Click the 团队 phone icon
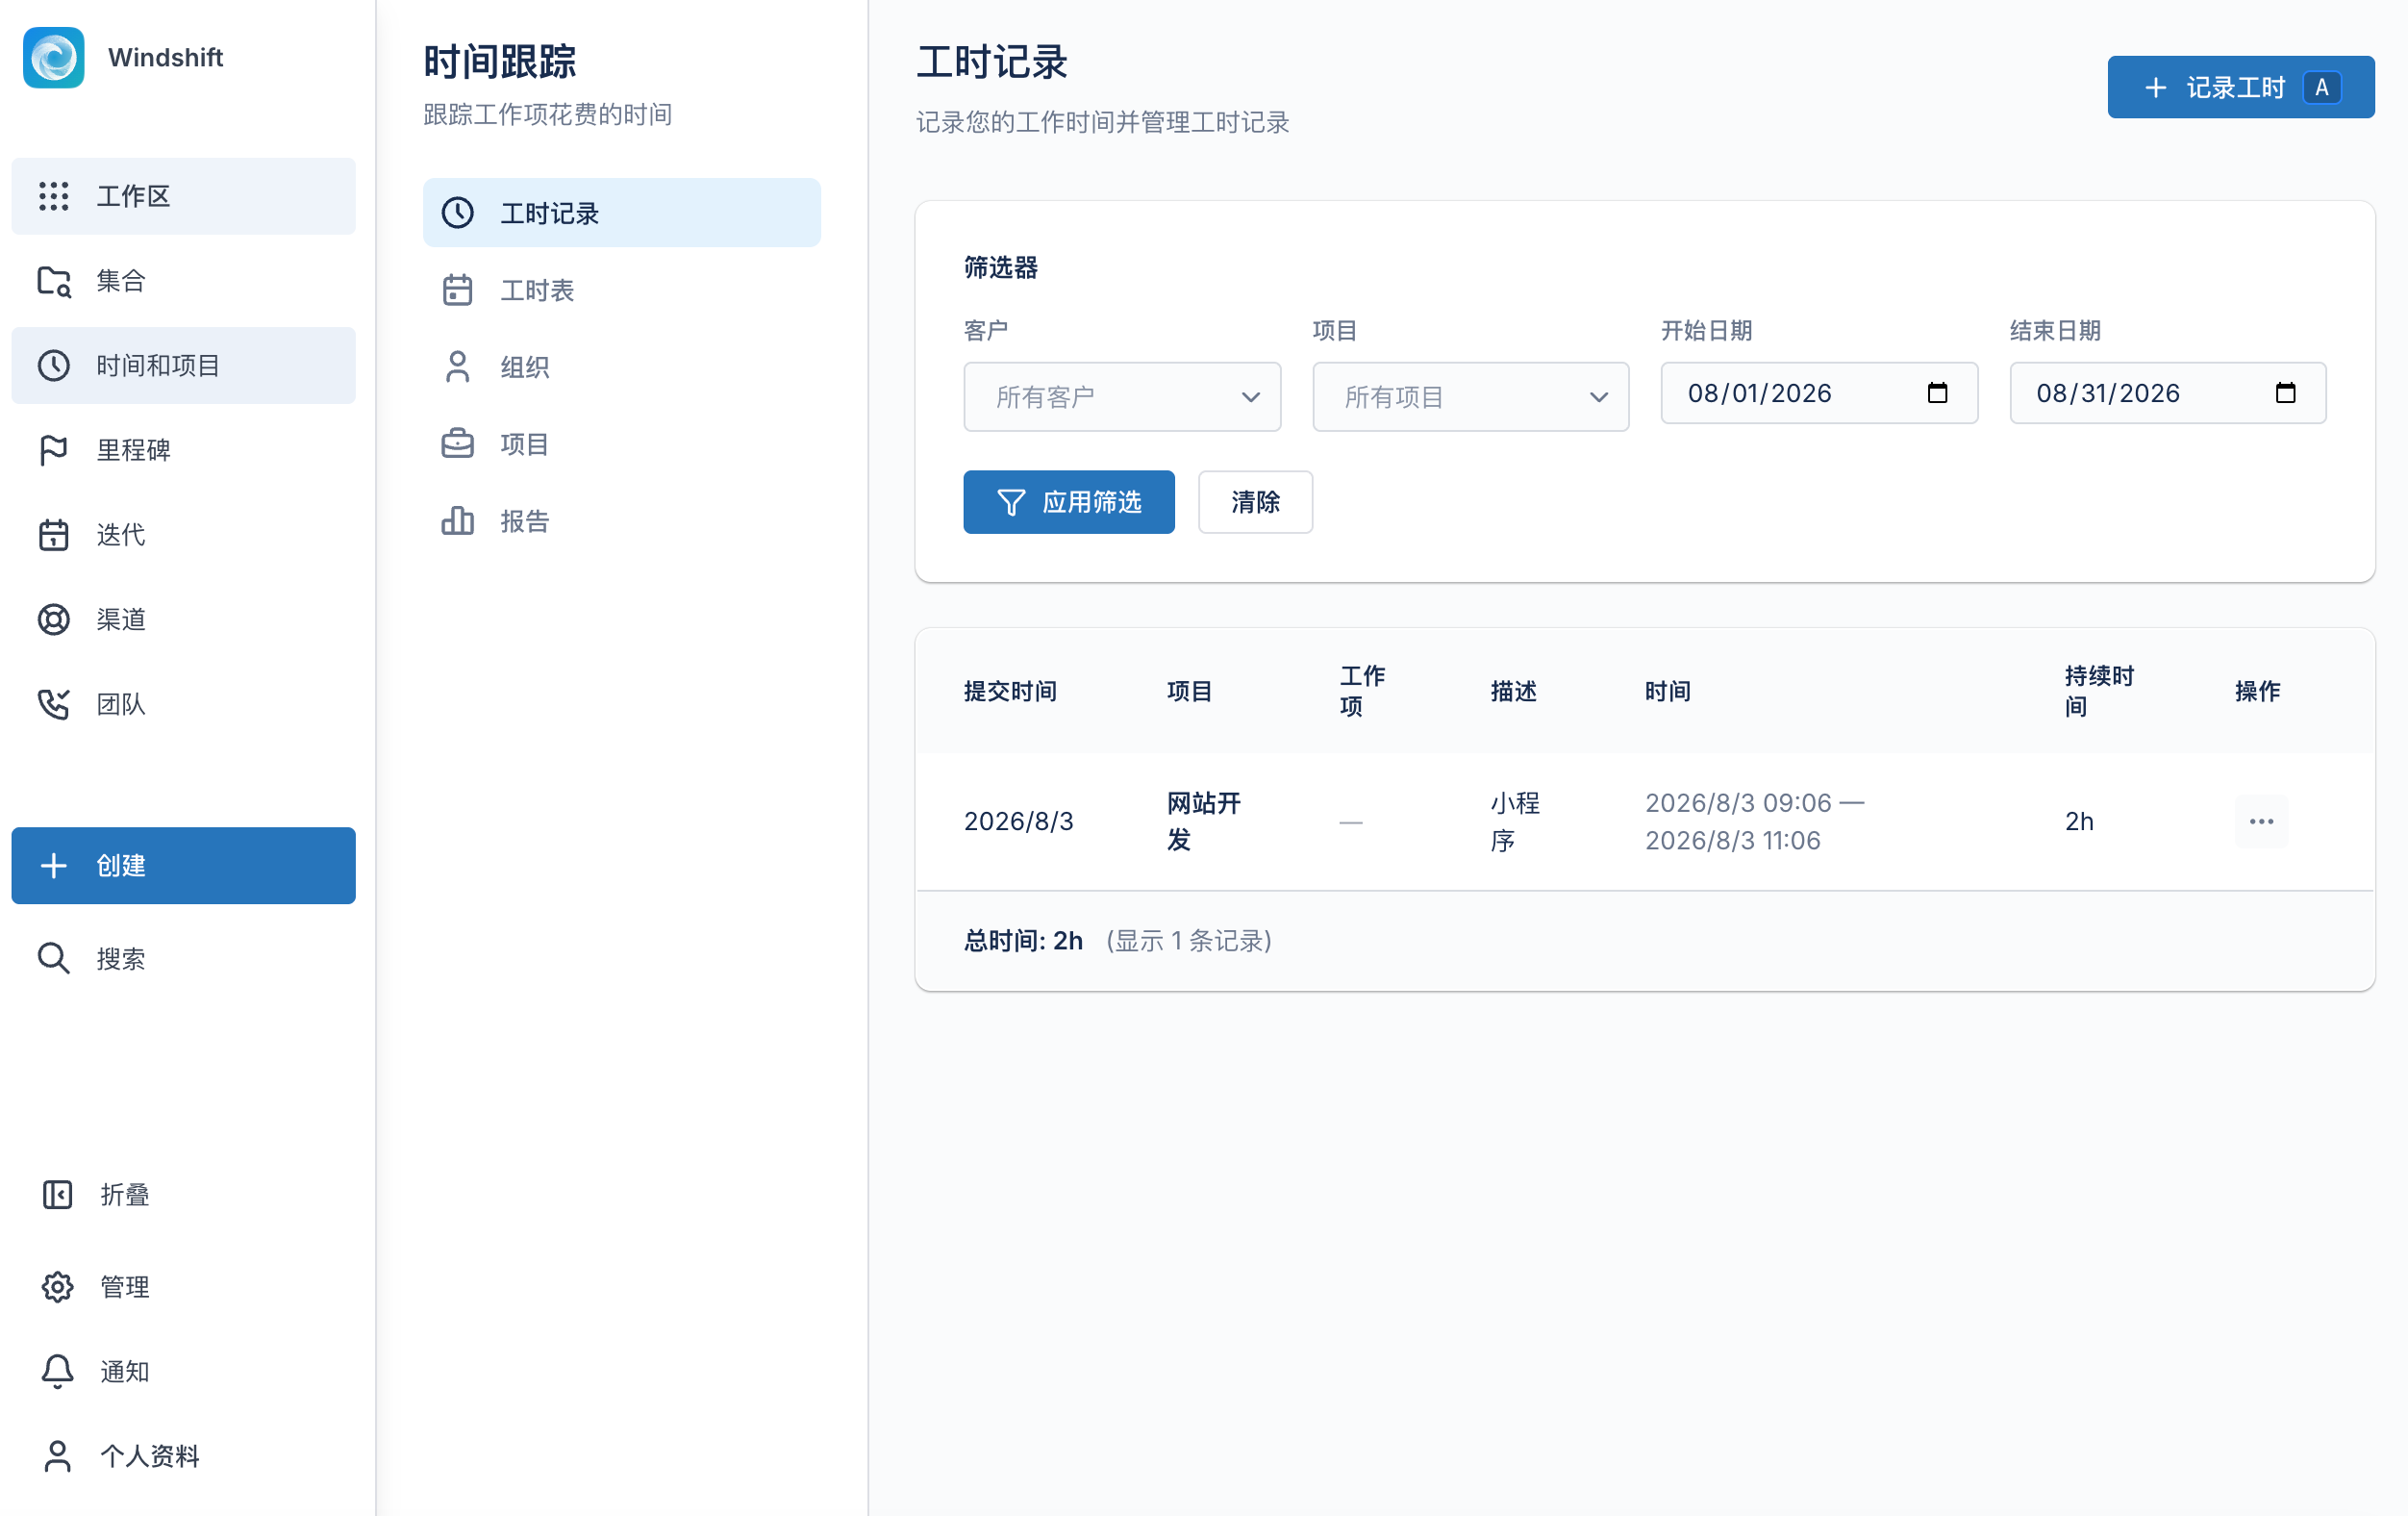Screen dimensions: 2408x1516 pyautogui.click(x=54, y=704)
